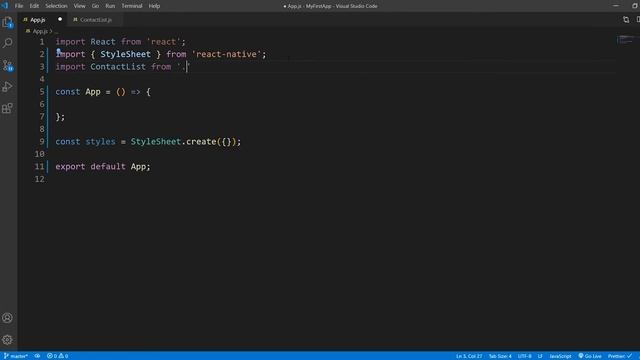640x360 pixels.
Task: Open the Source Control view
Action: [x=8, y=65]
